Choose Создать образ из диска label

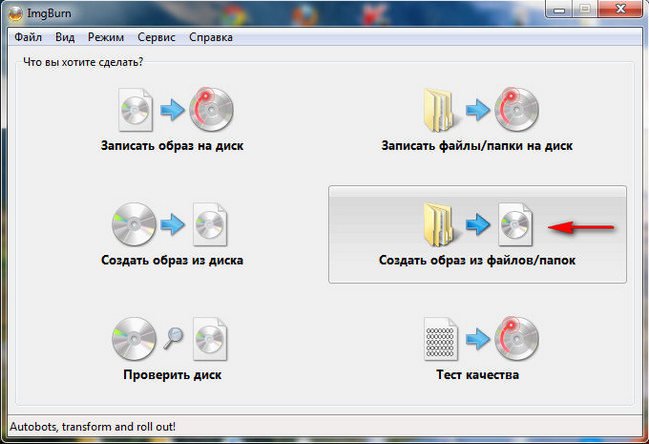[172, 260]
